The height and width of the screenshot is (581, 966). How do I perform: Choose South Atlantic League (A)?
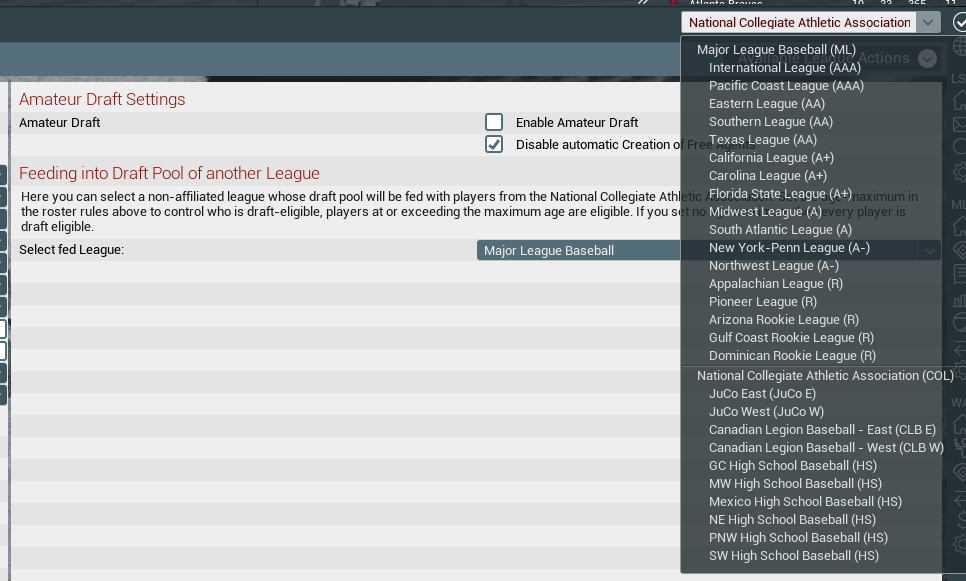click(x=780, y=230)
